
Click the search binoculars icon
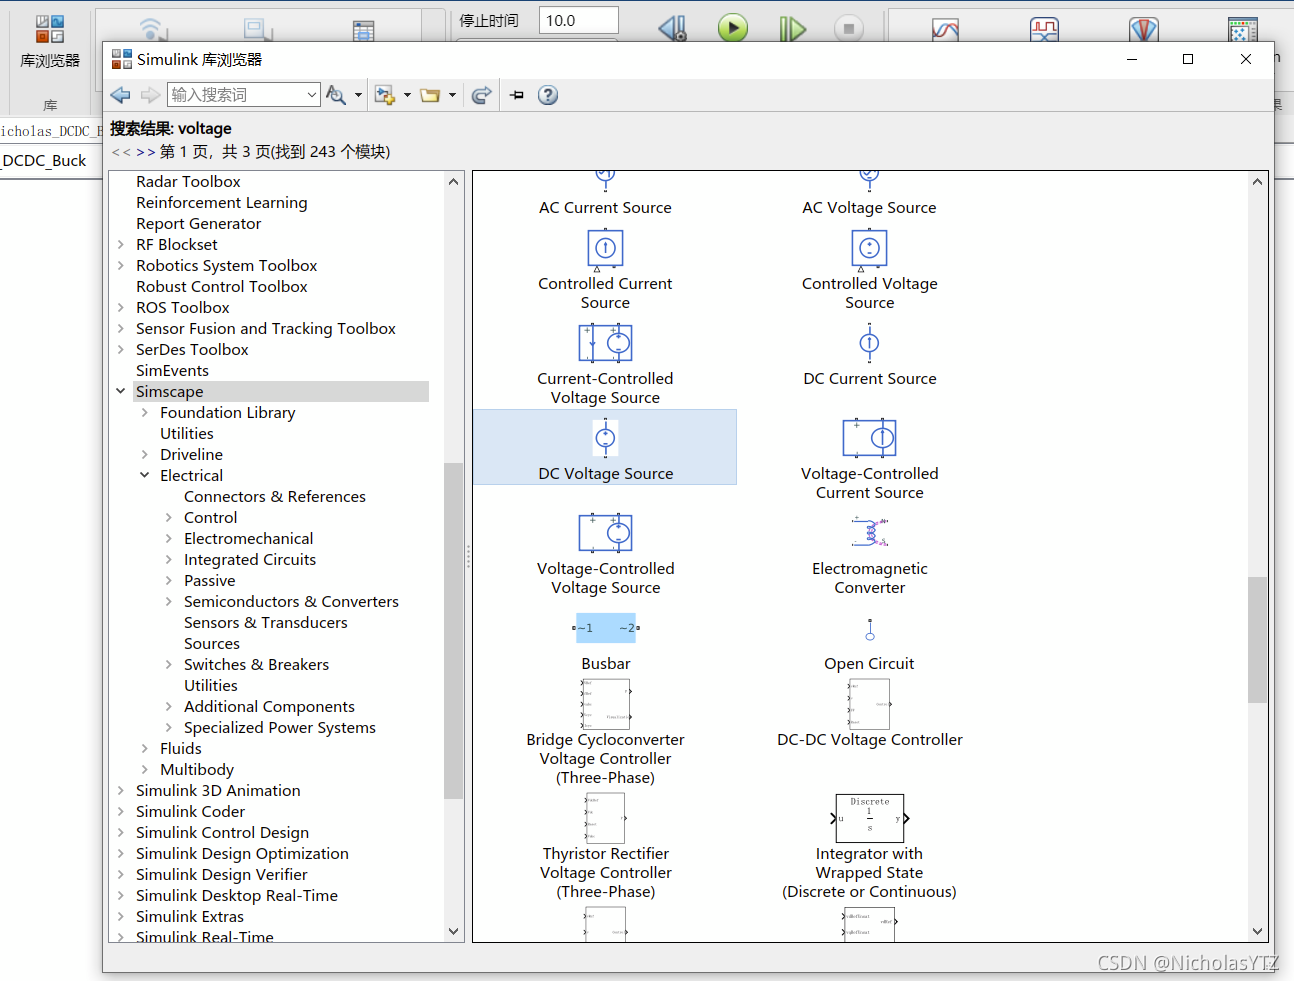[x=336, y=95]
